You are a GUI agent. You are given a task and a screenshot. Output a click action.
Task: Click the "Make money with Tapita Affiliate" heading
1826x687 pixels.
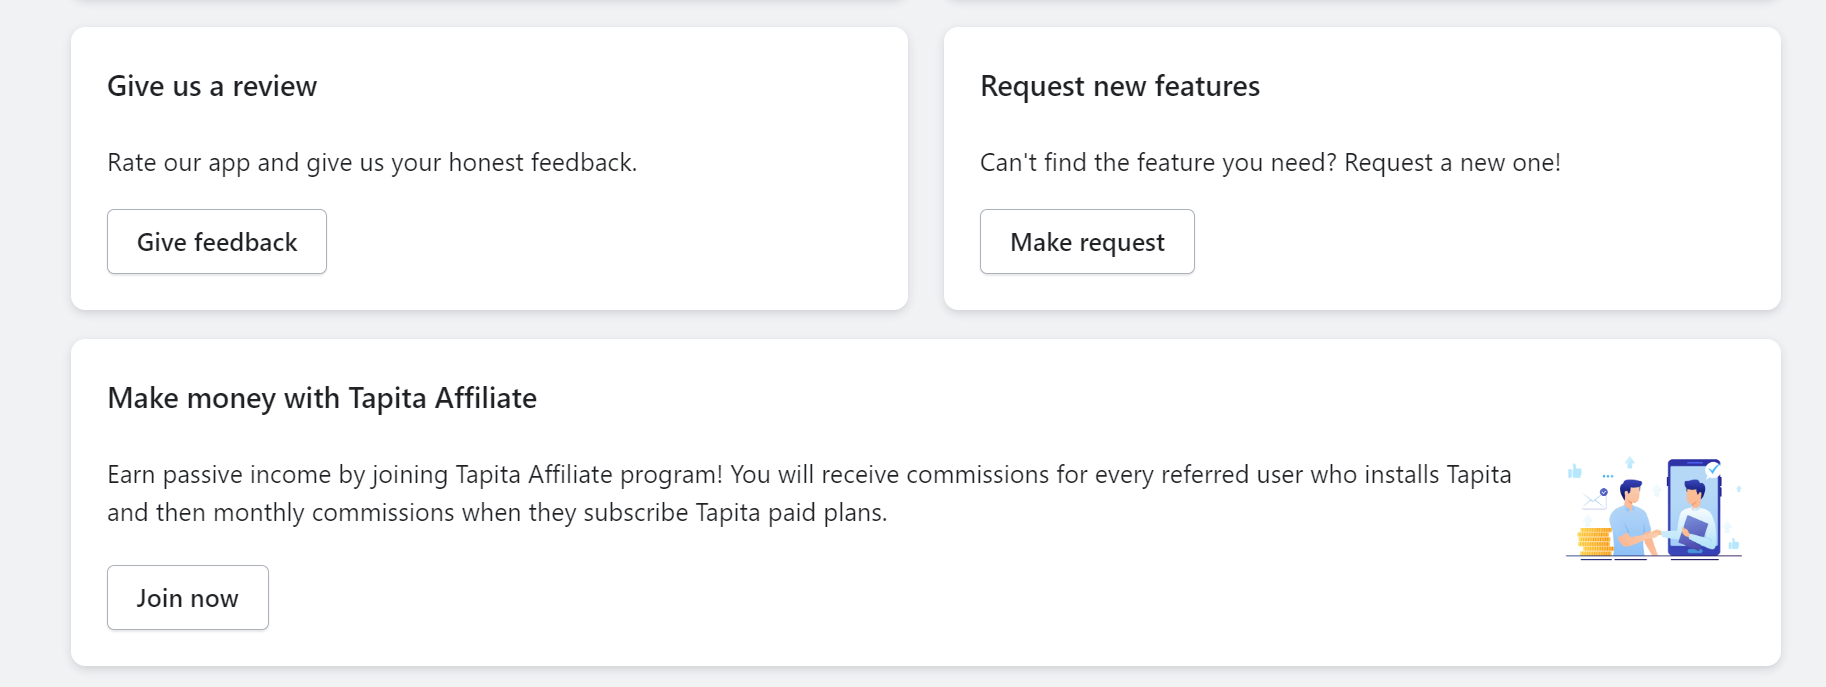(x=322, y=398)
